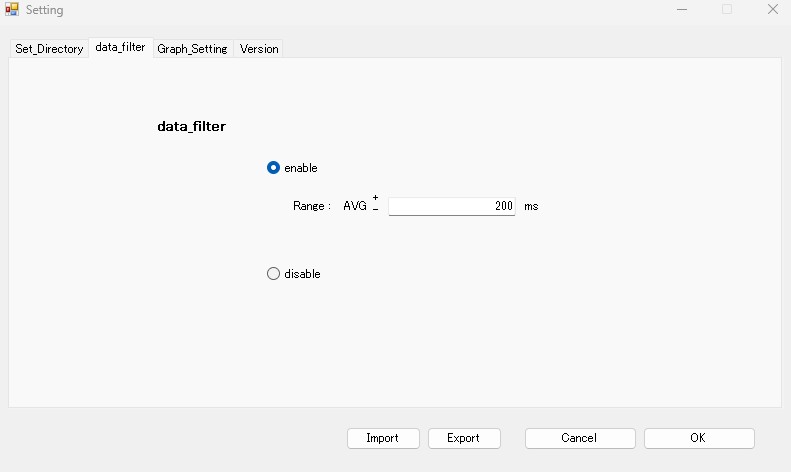
Task: Click the Import button
Action: [x=383, y=438]
